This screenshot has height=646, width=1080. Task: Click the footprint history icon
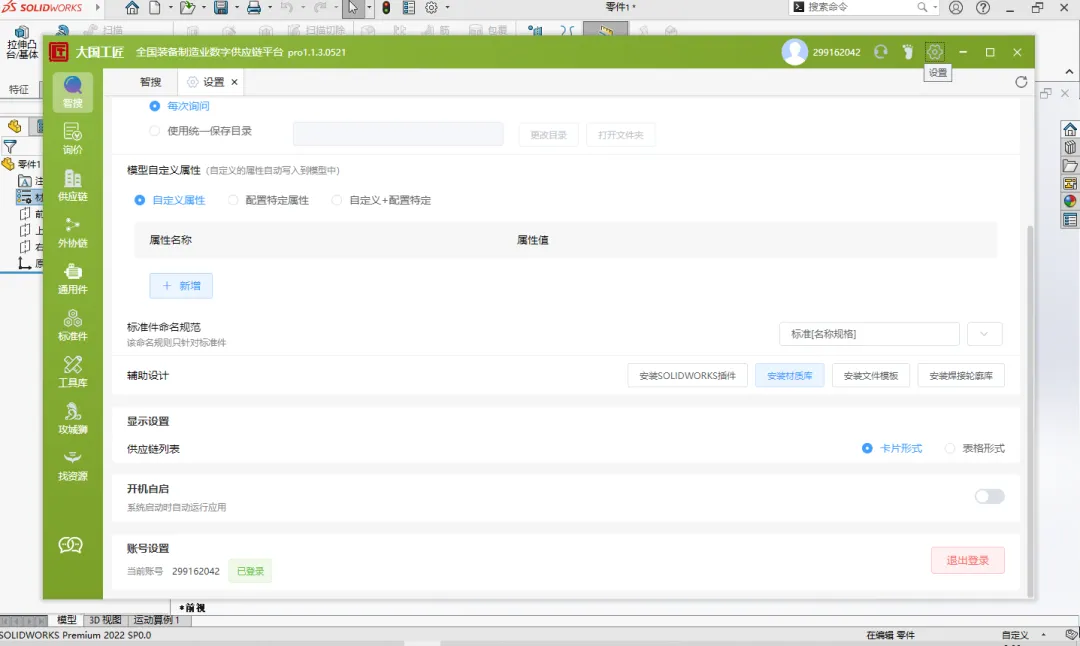tap(908, 52)
